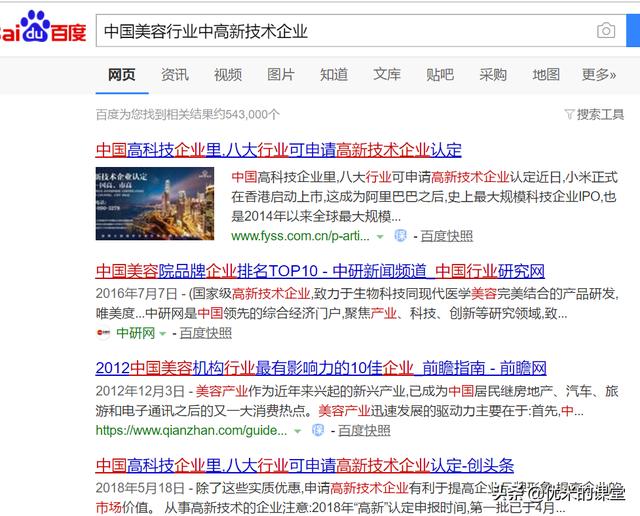Expand dropdown arrow beside 中研网
This screenshot has height=516, width=640.
[x=162, y=334]
